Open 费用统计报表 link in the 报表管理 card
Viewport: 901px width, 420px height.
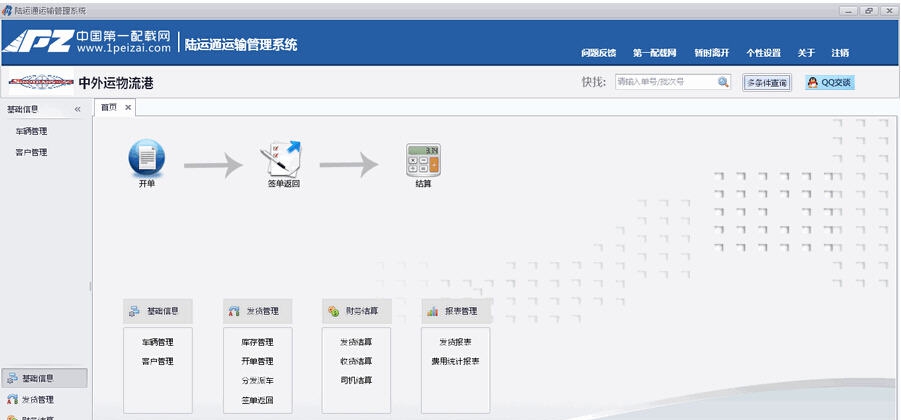(456, 361)
